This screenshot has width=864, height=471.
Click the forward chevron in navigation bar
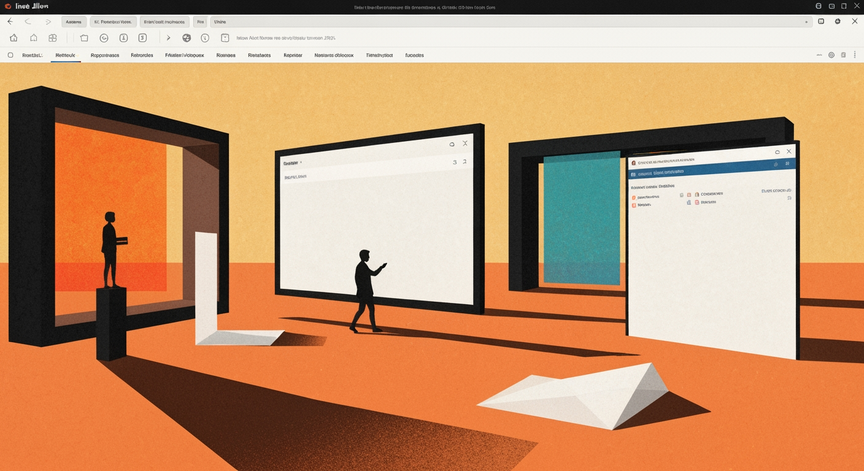[x=48, y=22]
